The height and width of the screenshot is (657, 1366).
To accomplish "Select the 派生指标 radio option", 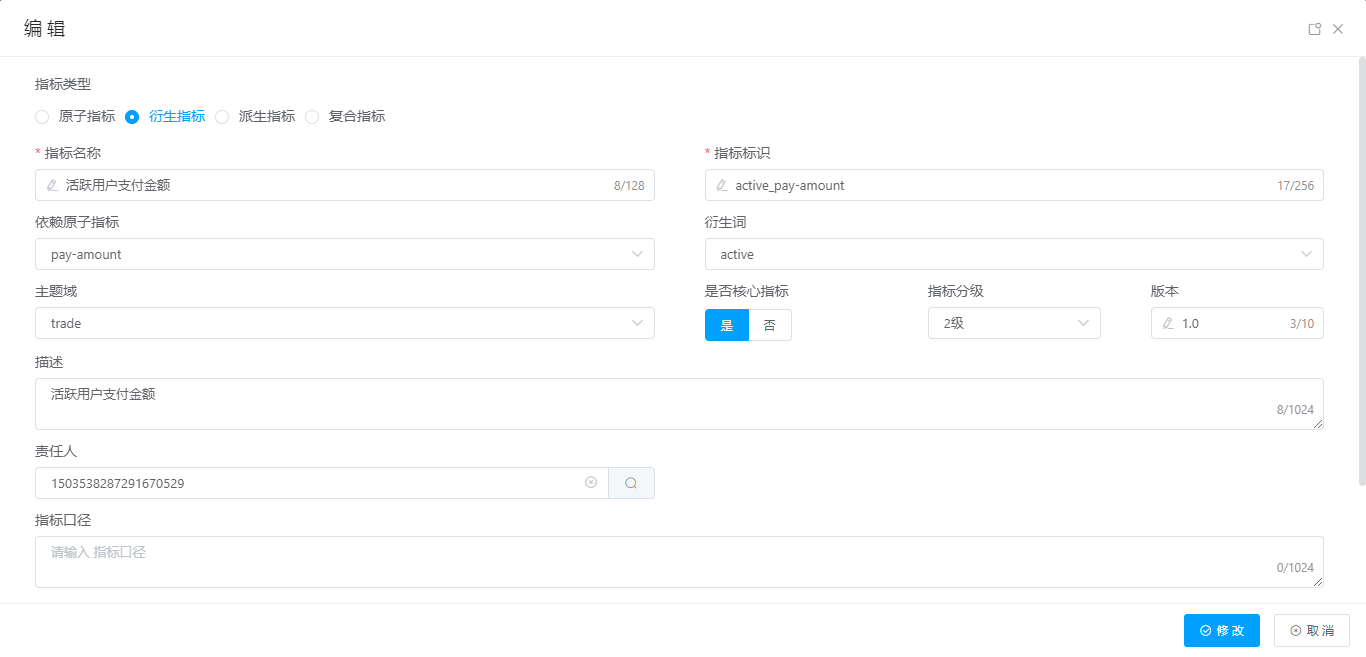I will click(222, 117).
